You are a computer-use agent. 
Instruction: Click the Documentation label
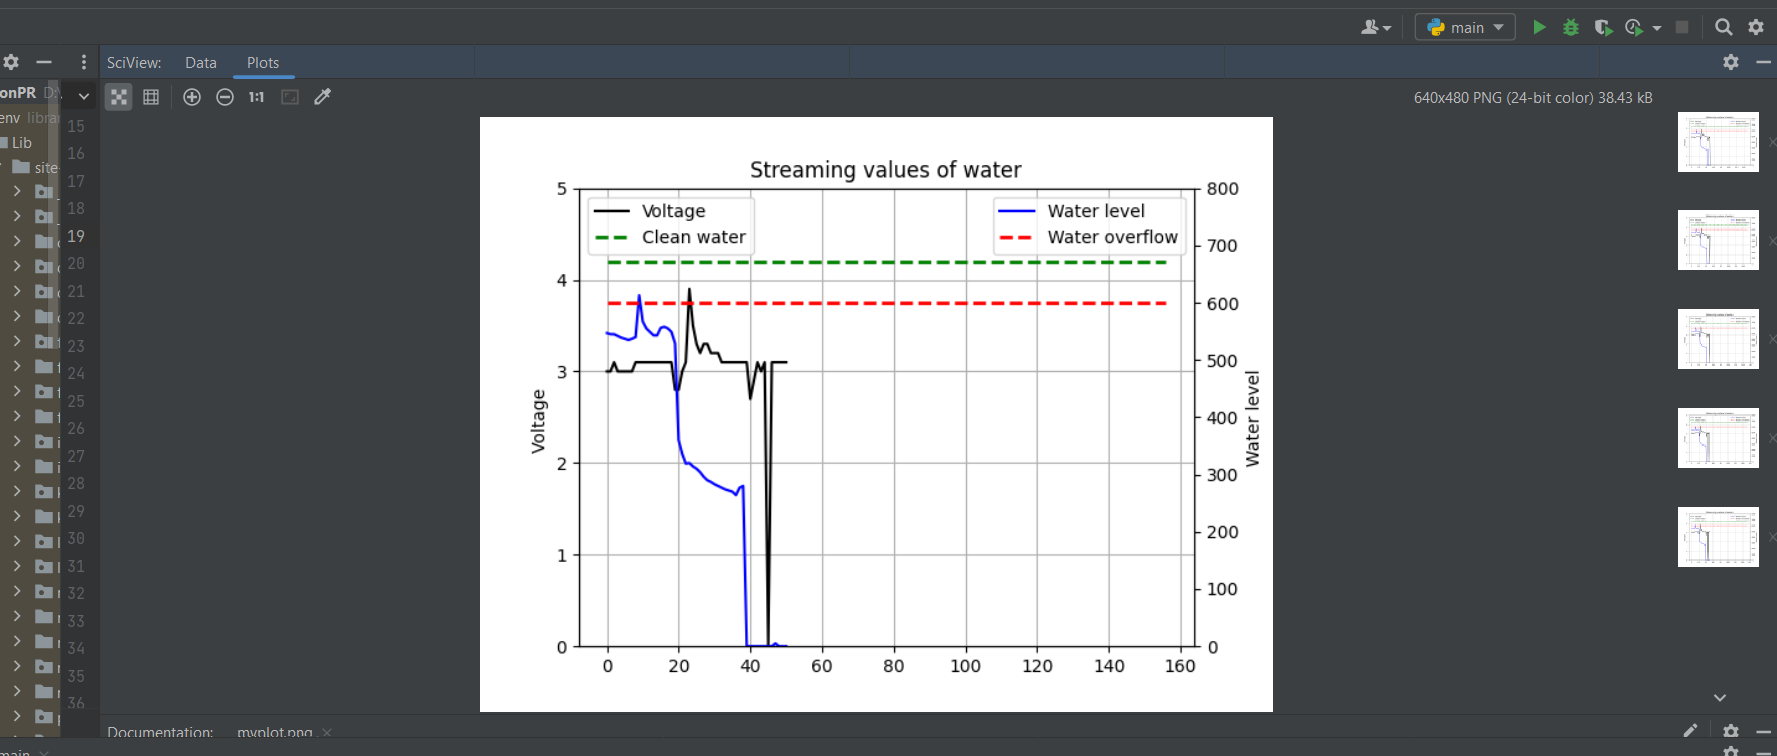(160, 732)
